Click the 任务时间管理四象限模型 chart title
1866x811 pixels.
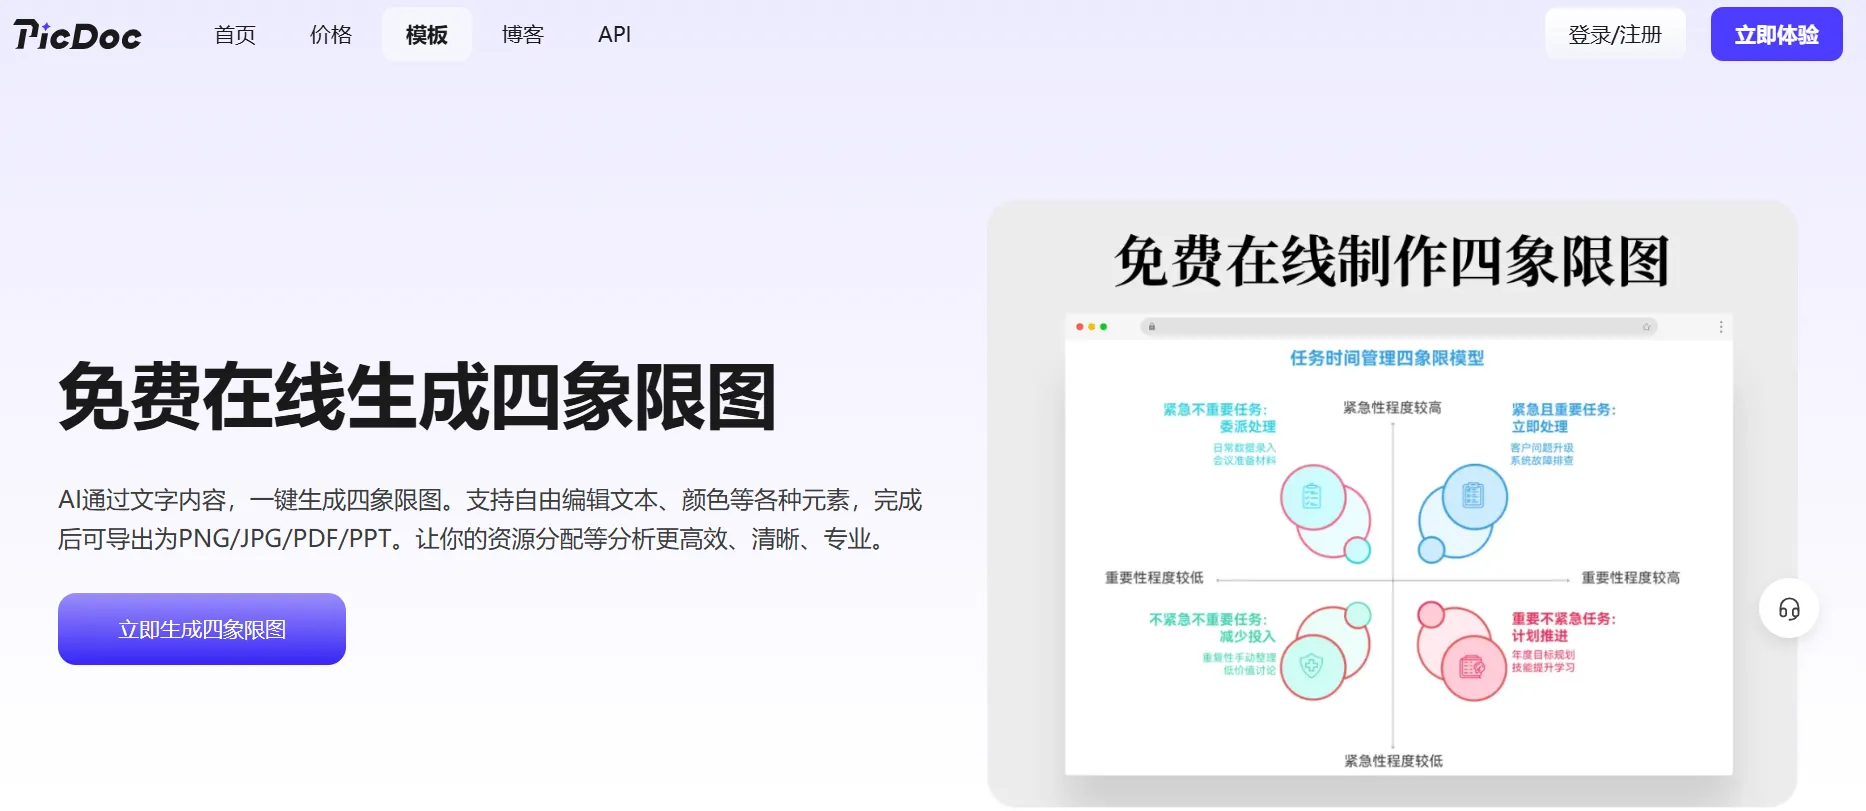pyautogui.click(x=1387, y=358)
